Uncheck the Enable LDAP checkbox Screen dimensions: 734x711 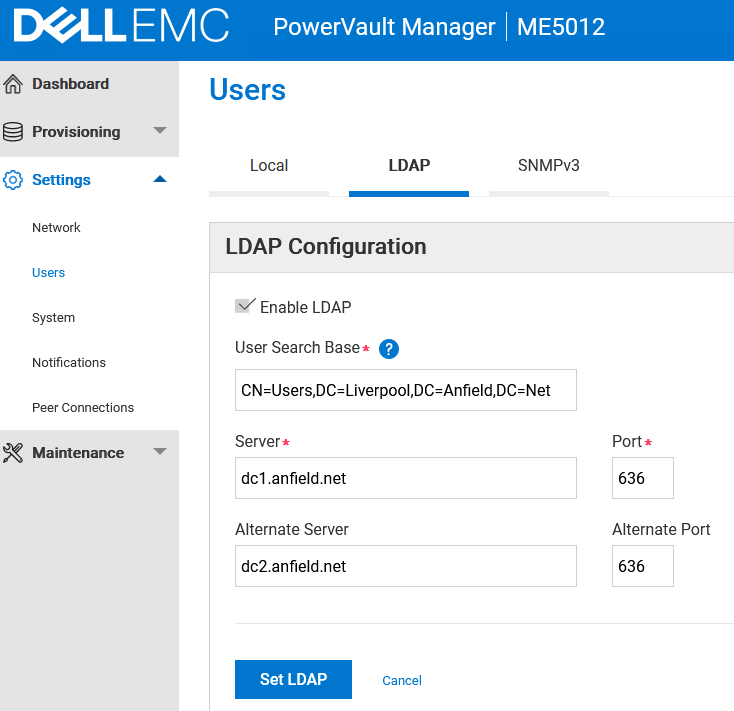point(244,306)
